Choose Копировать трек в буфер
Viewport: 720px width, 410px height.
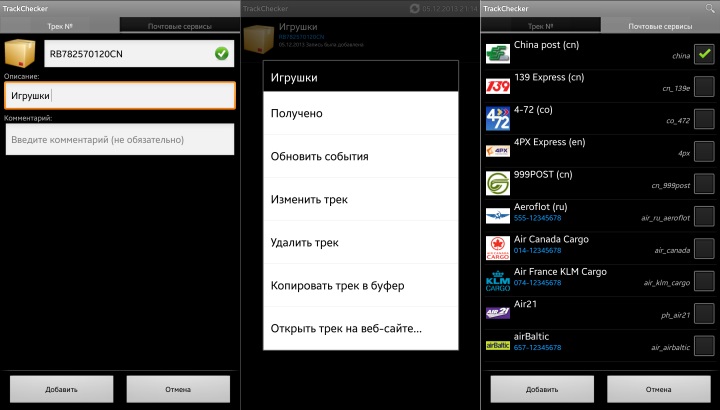tap(360, 286)
